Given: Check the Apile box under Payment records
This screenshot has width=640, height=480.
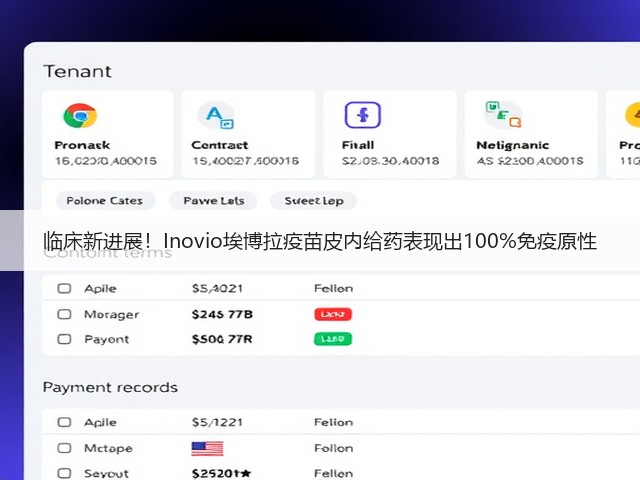Looking at the screenshot, I should coord(64,422).
